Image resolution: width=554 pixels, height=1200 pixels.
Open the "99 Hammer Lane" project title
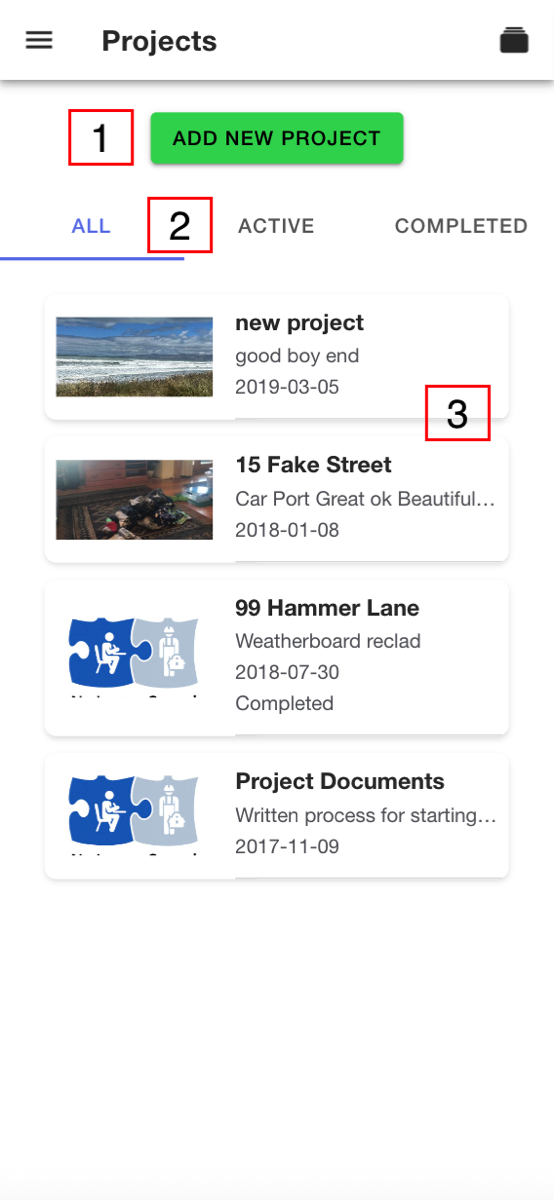point(327,608)
